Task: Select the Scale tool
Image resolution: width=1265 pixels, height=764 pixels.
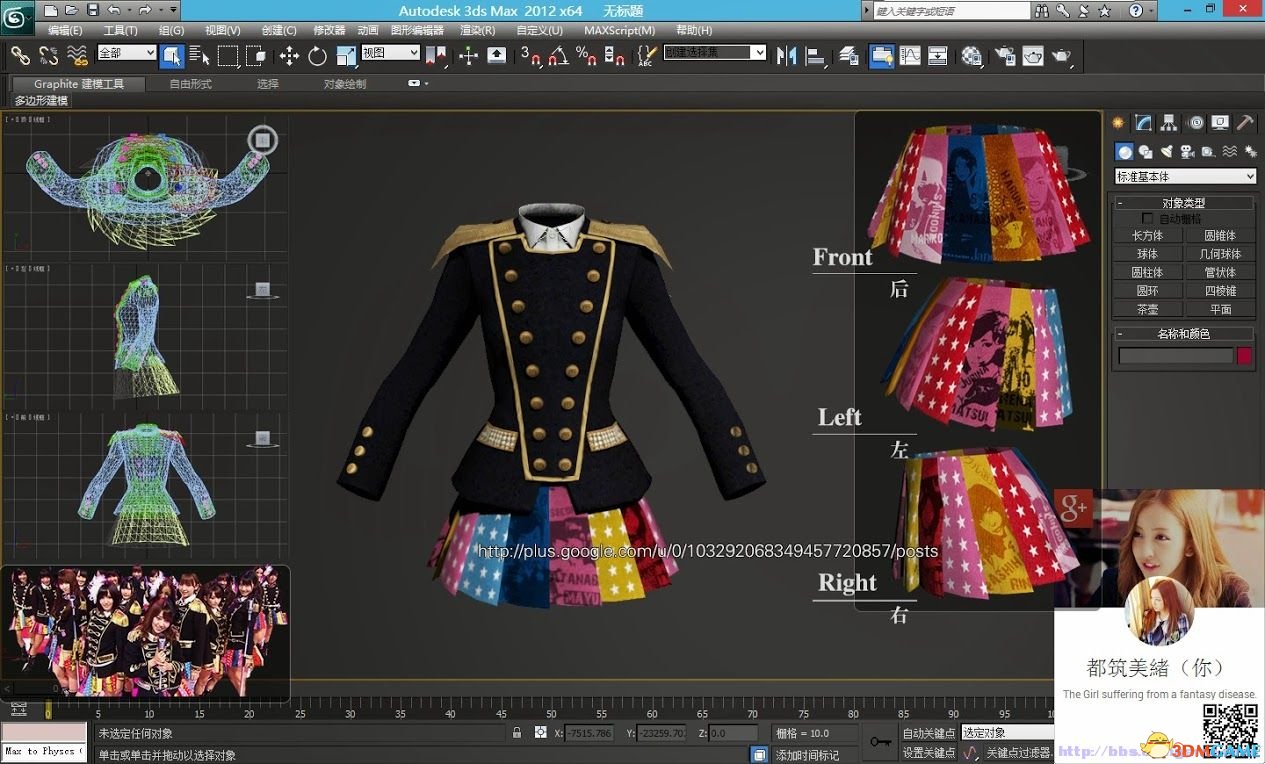Action: (x=346, y=55)
